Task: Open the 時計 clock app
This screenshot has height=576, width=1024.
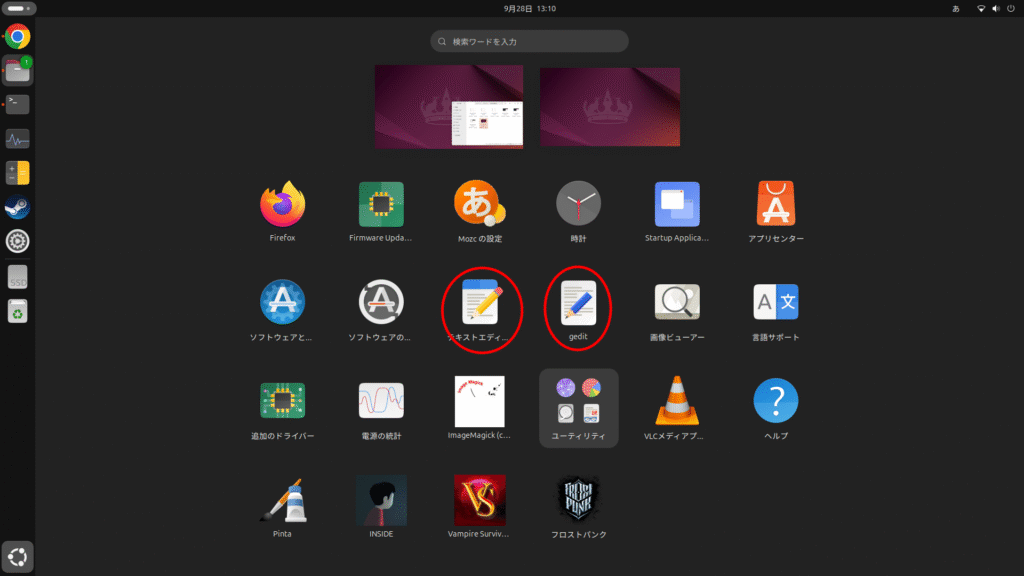Action: point(578,204)
